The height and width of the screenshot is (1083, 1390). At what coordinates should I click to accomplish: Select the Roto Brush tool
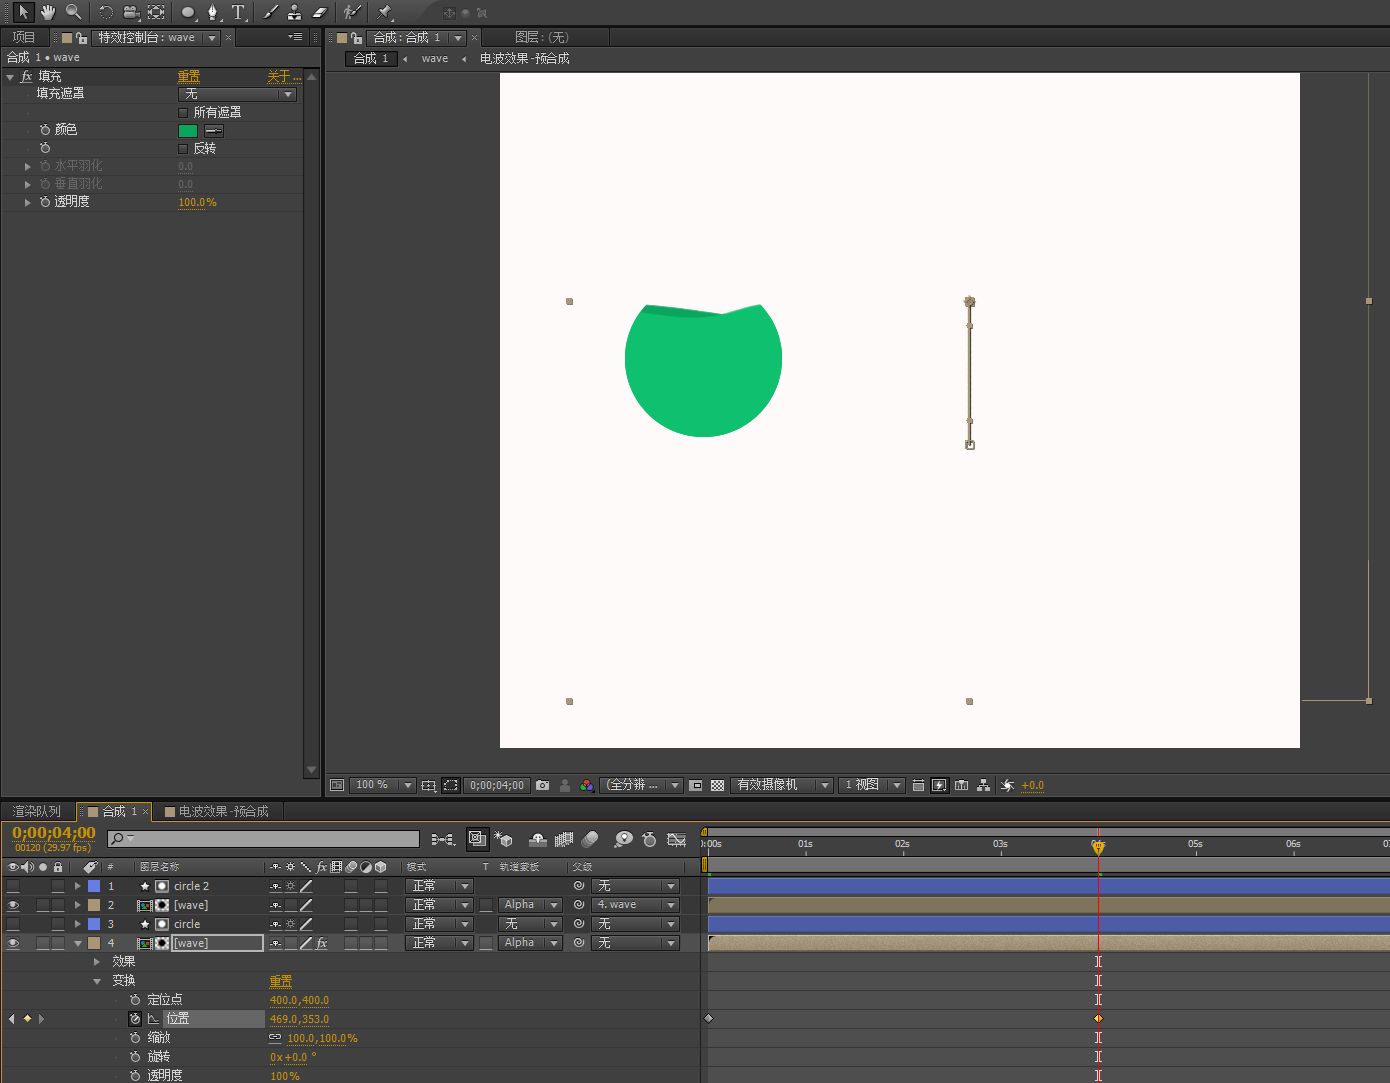pyautogui.click(x=352, y=12)
